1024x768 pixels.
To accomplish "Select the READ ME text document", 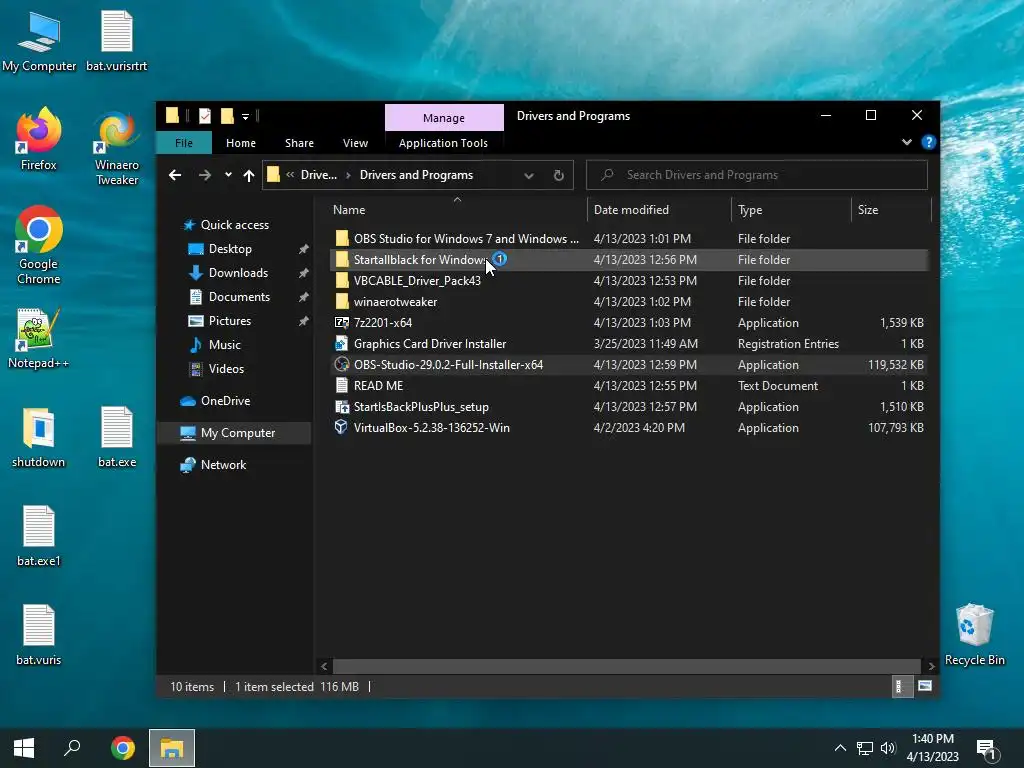I will coord(378,386).
